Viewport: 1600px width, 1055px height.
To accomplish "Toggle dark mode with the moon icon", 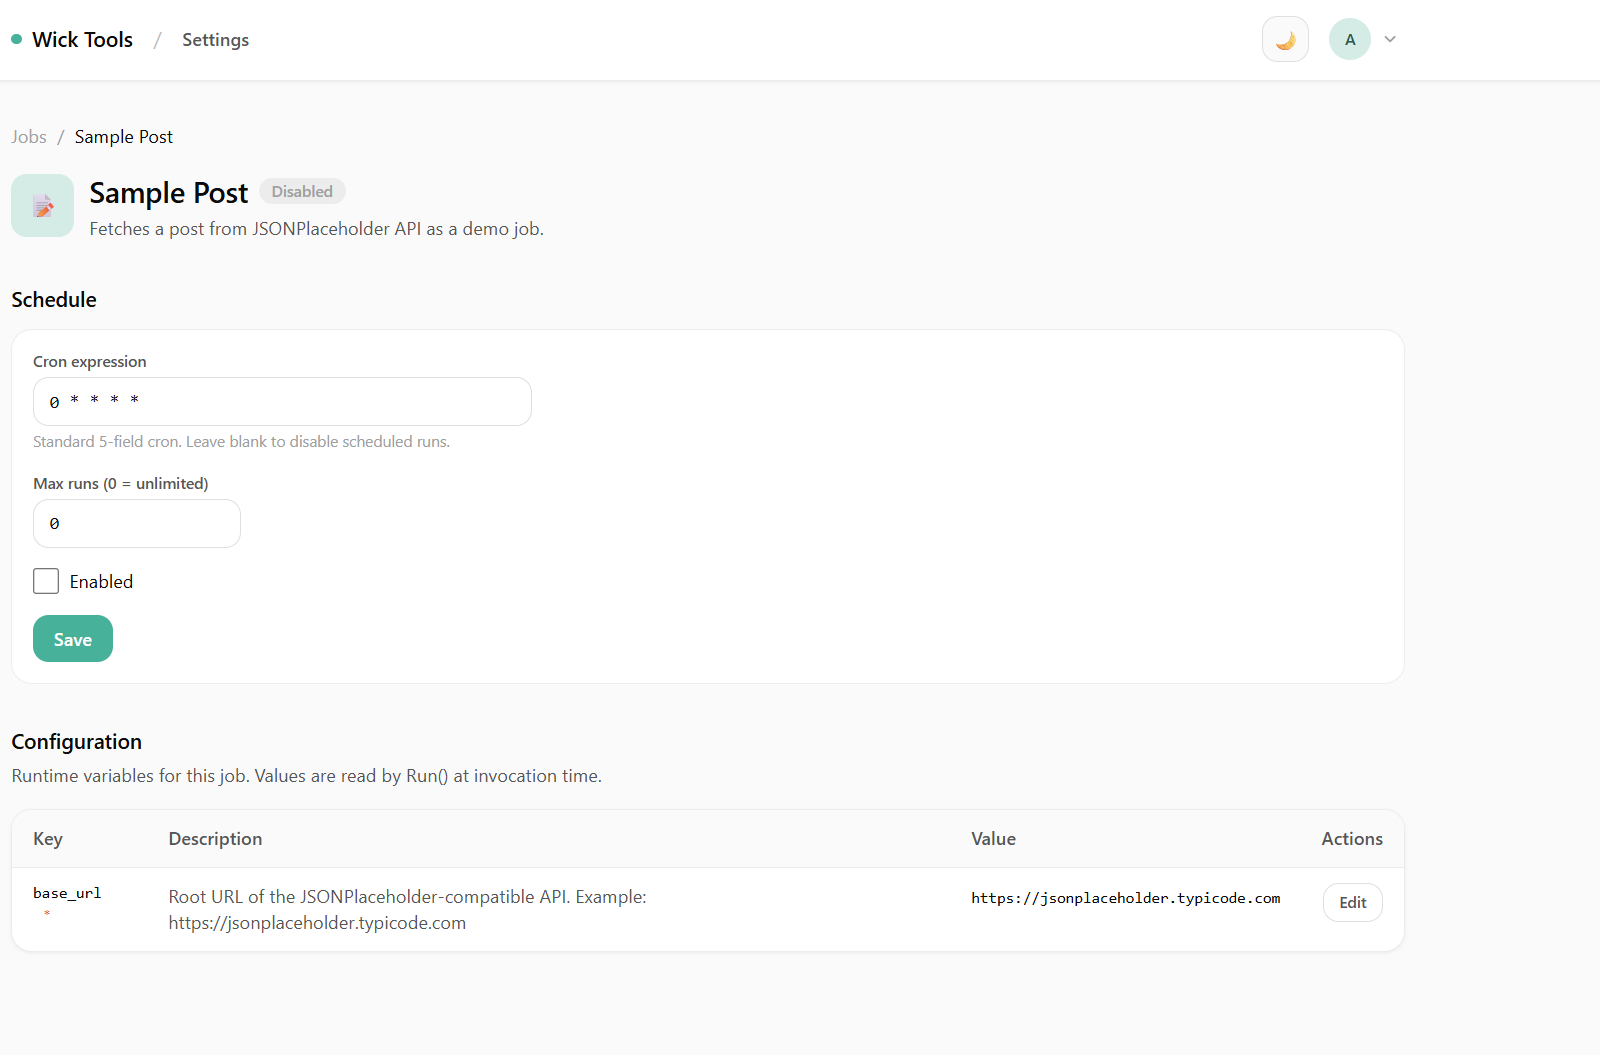I will coord(1285,40).
